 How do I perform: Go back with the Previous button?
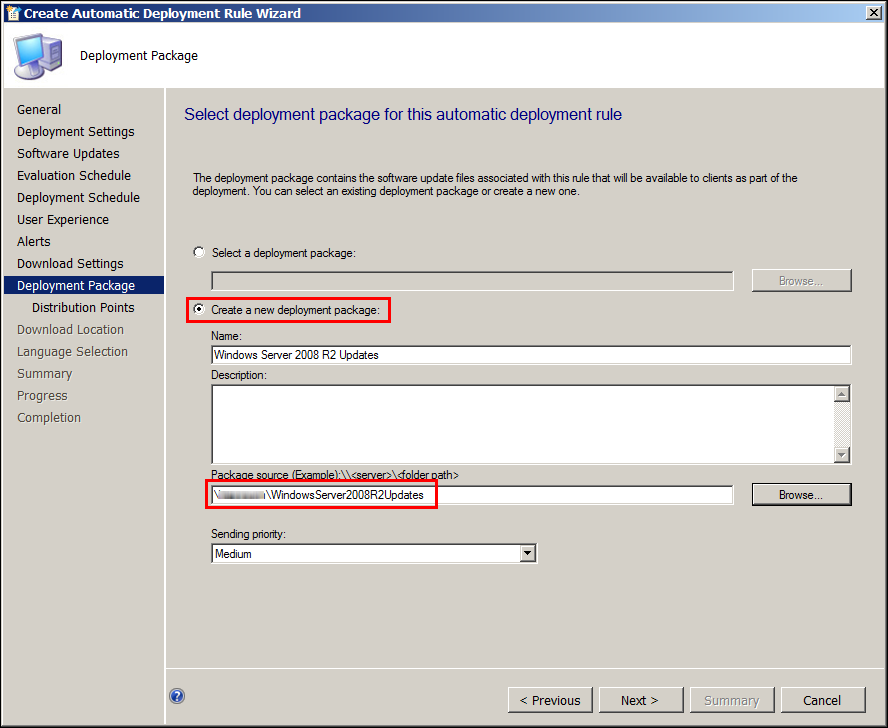point(550,700)
